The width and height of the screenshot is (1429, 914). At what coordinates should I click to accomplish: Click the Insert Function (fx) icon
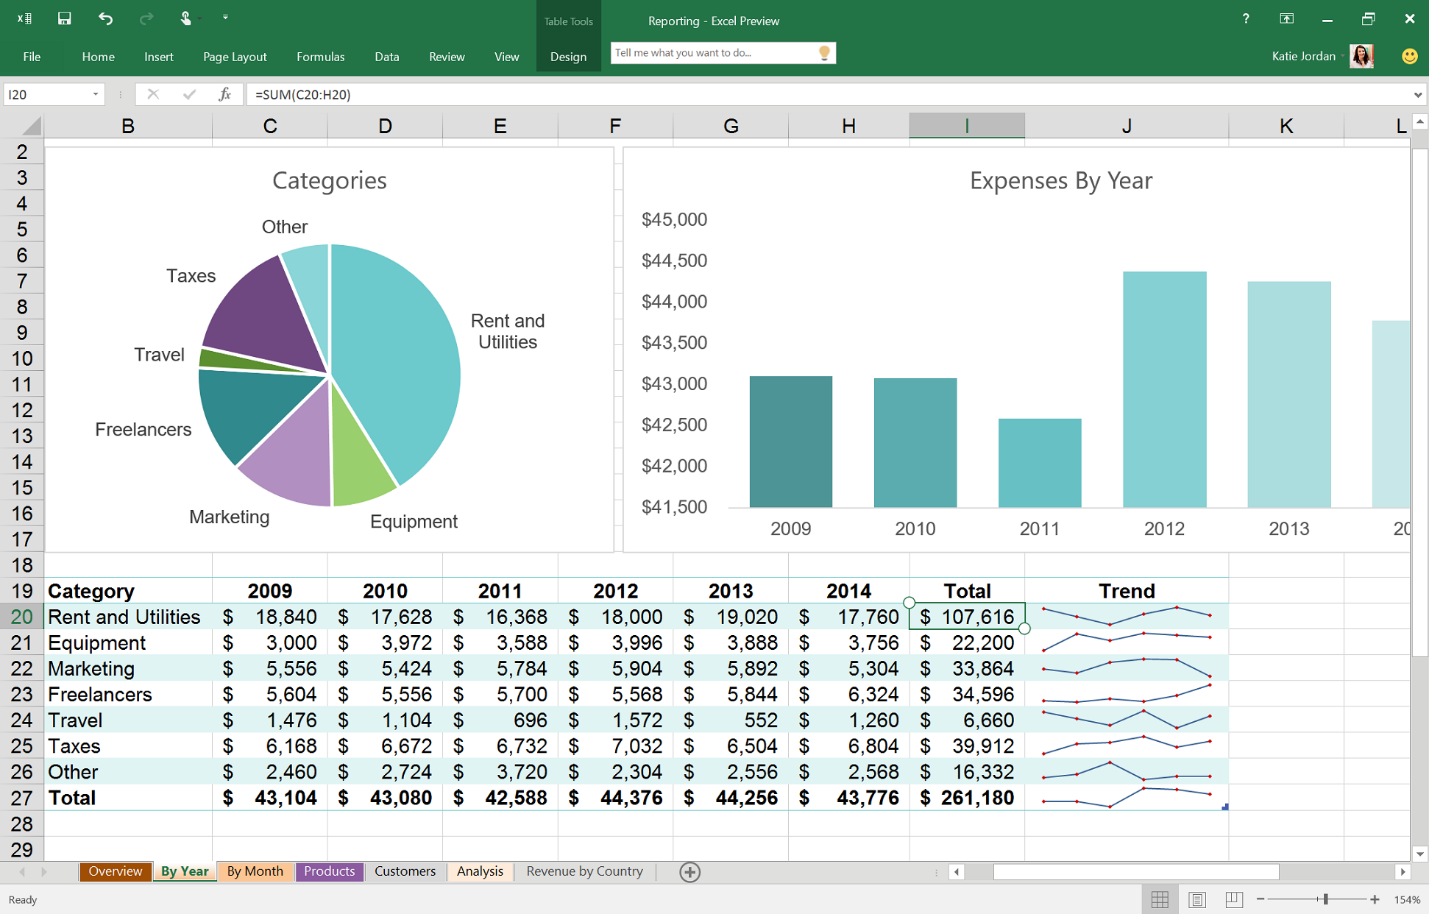click(x=226, y=93)
